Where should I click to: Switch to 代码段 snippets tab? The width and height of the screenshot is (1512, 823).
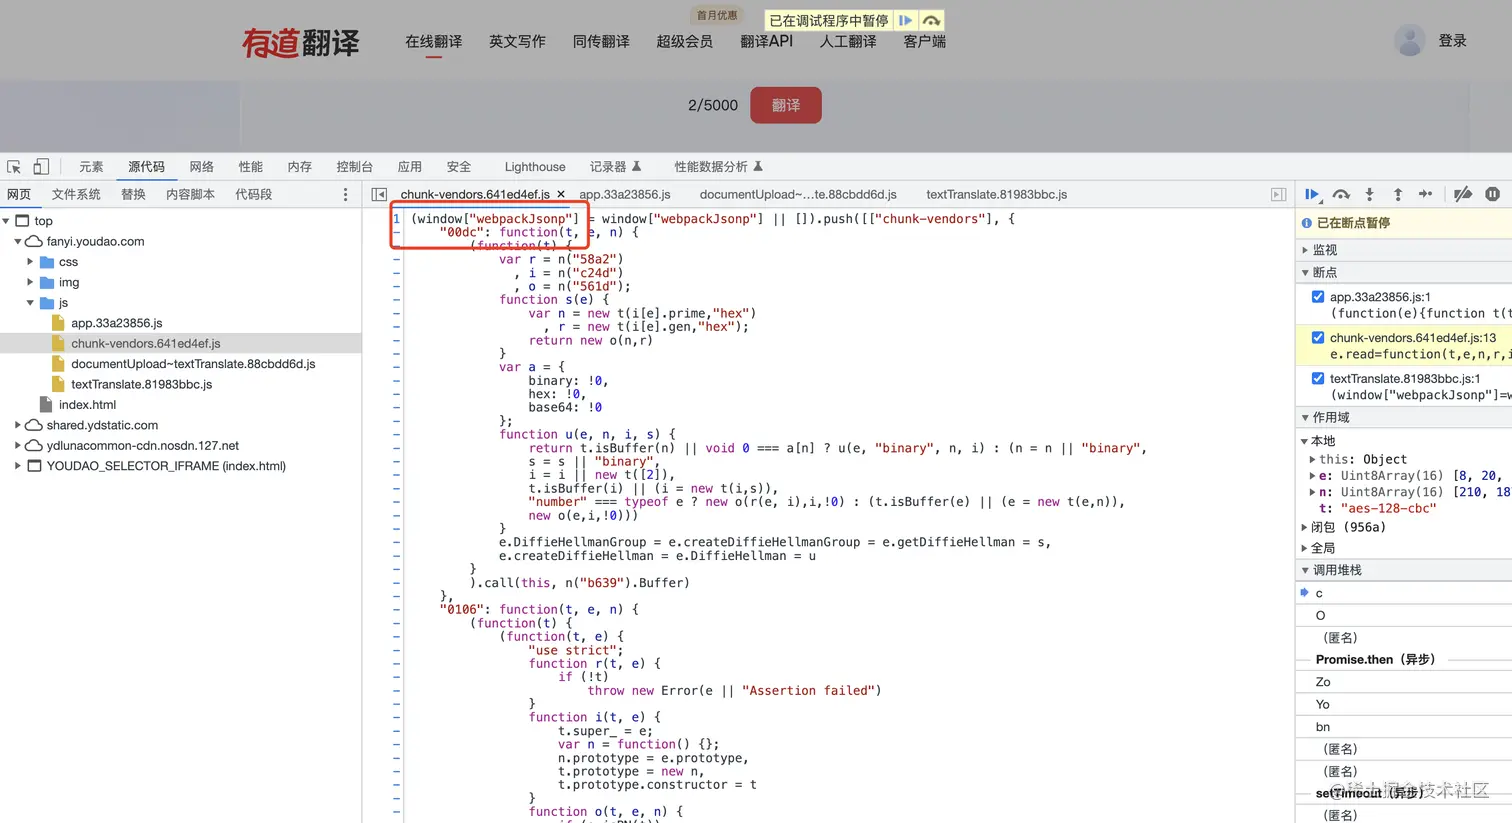pyautogui.click(x=253, y=194)
